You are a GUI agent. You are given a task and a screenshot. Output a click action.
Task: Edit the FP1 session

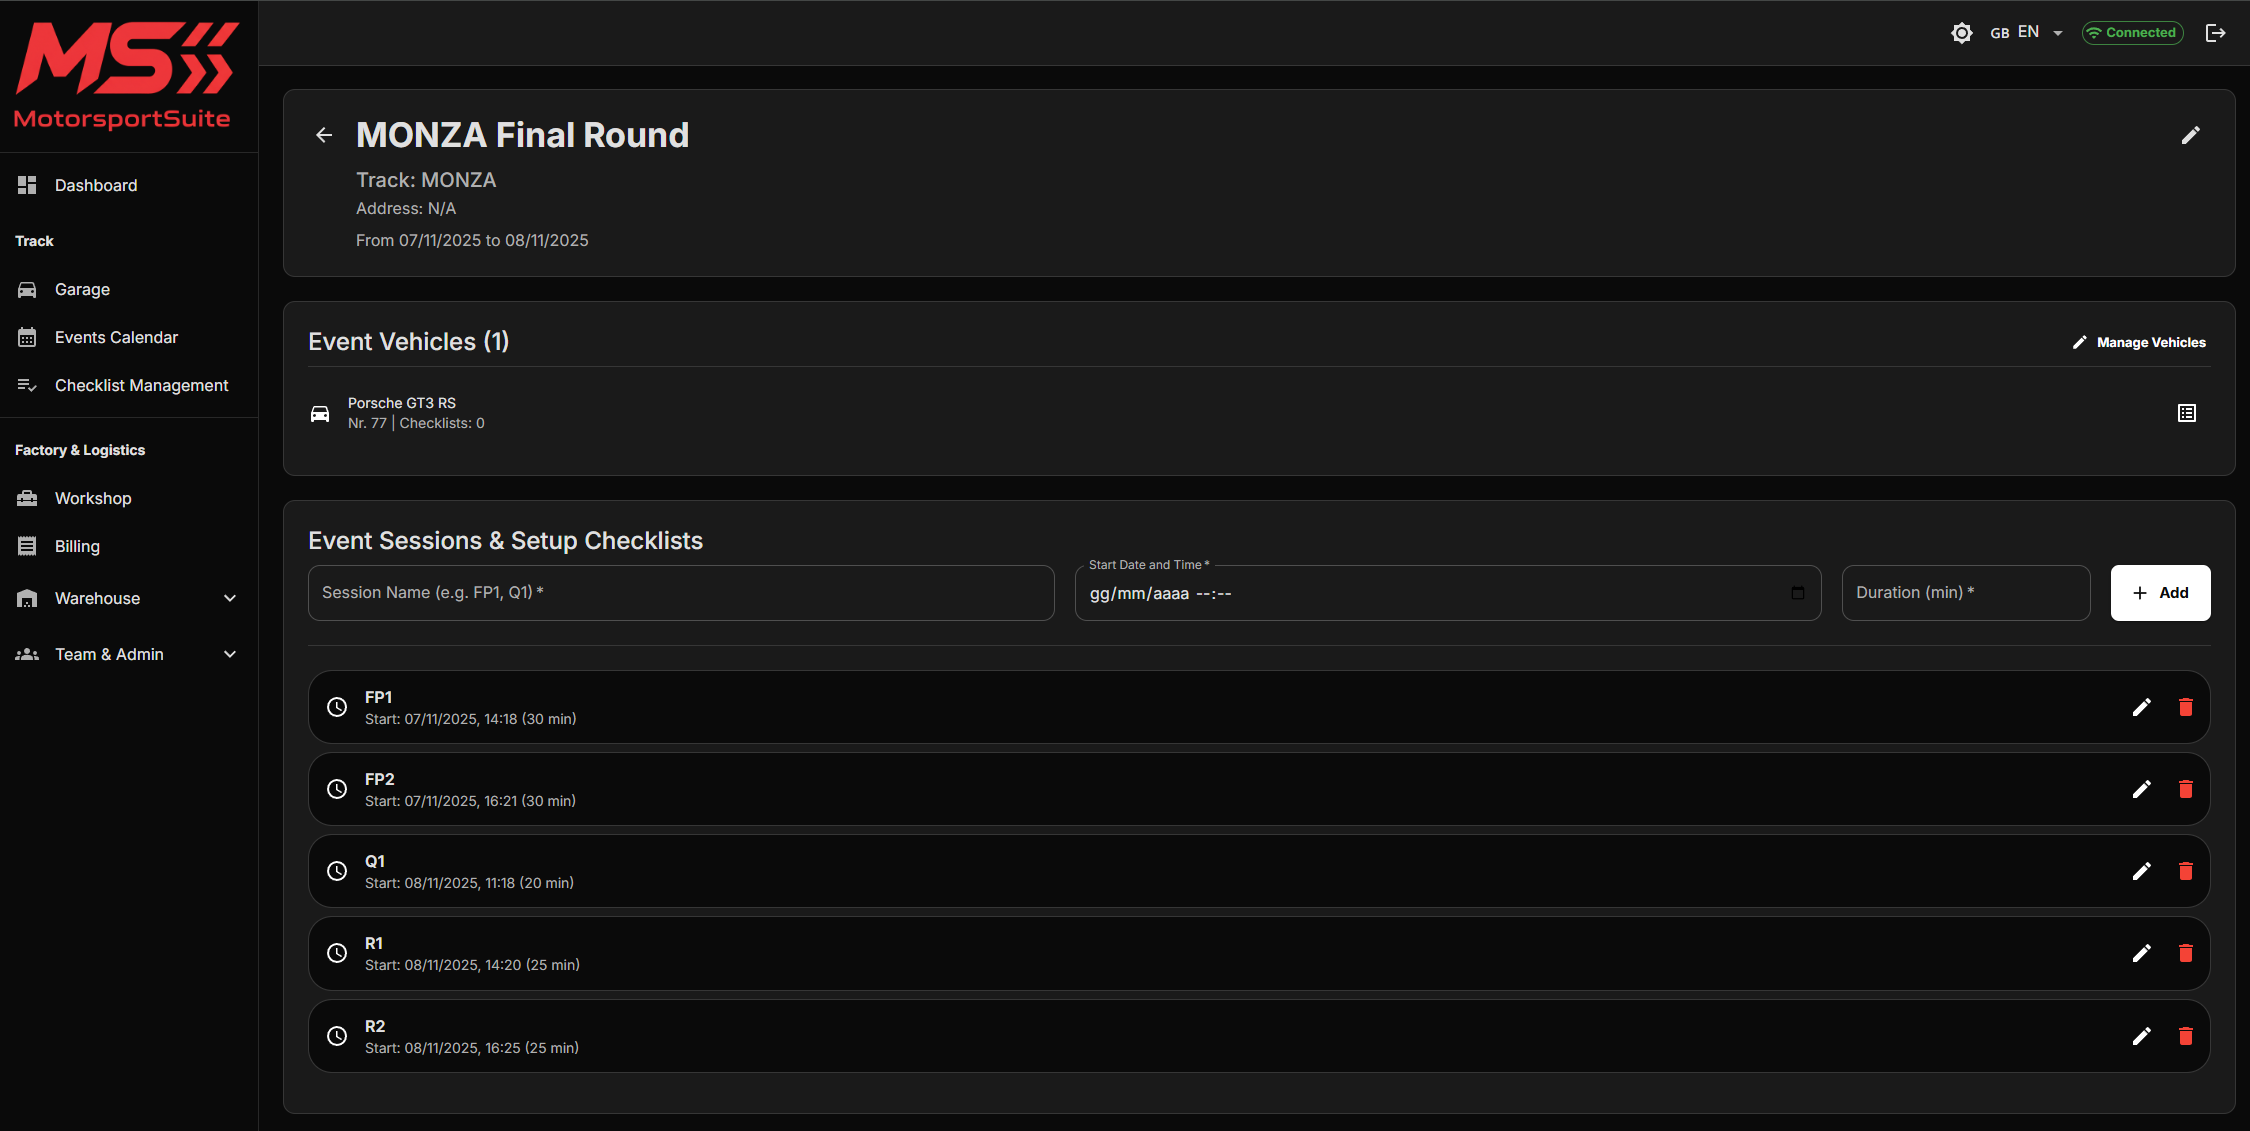coord(2141,707)
